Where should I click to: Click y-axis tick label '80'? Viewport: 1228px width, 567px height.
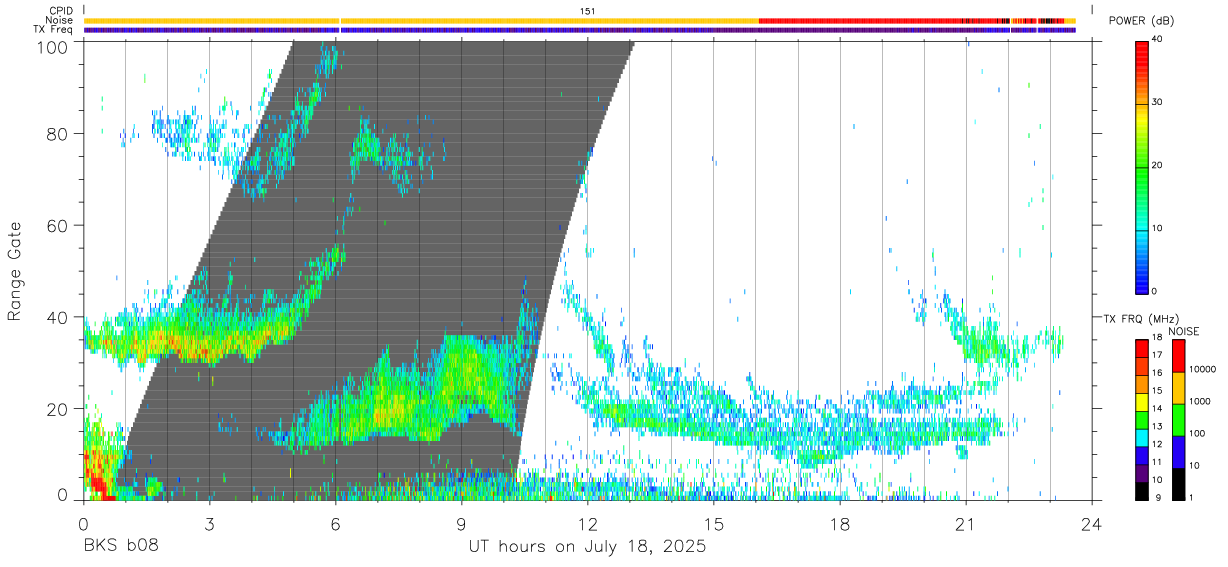pyautogui.click(x=59, y=133)
